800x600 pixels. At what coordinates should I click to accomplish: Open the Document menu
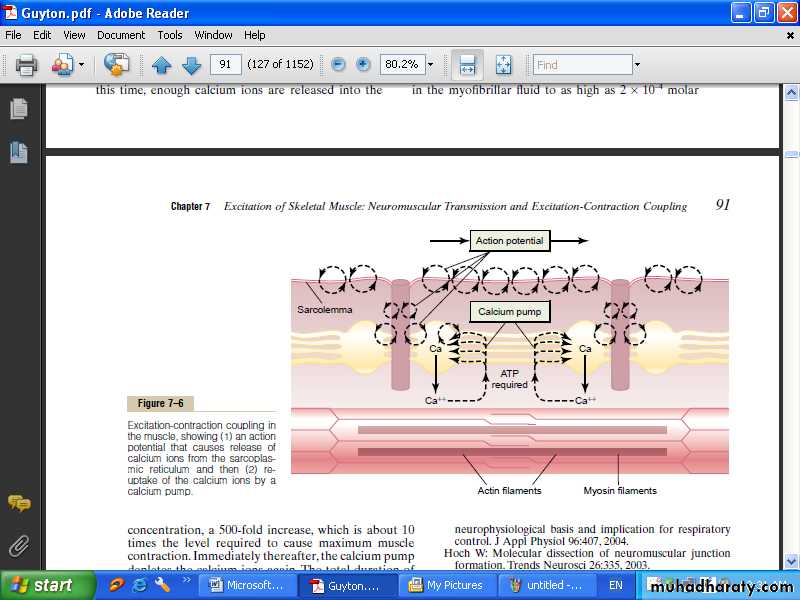point(121,35)
